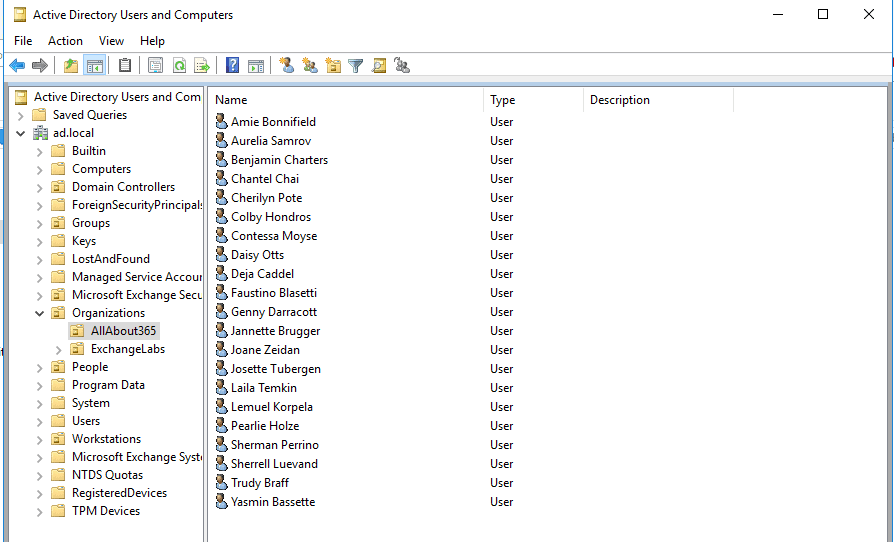Refresh the view with green arrow icon
This screenshot has height=542, width=894.
[179, 66]
